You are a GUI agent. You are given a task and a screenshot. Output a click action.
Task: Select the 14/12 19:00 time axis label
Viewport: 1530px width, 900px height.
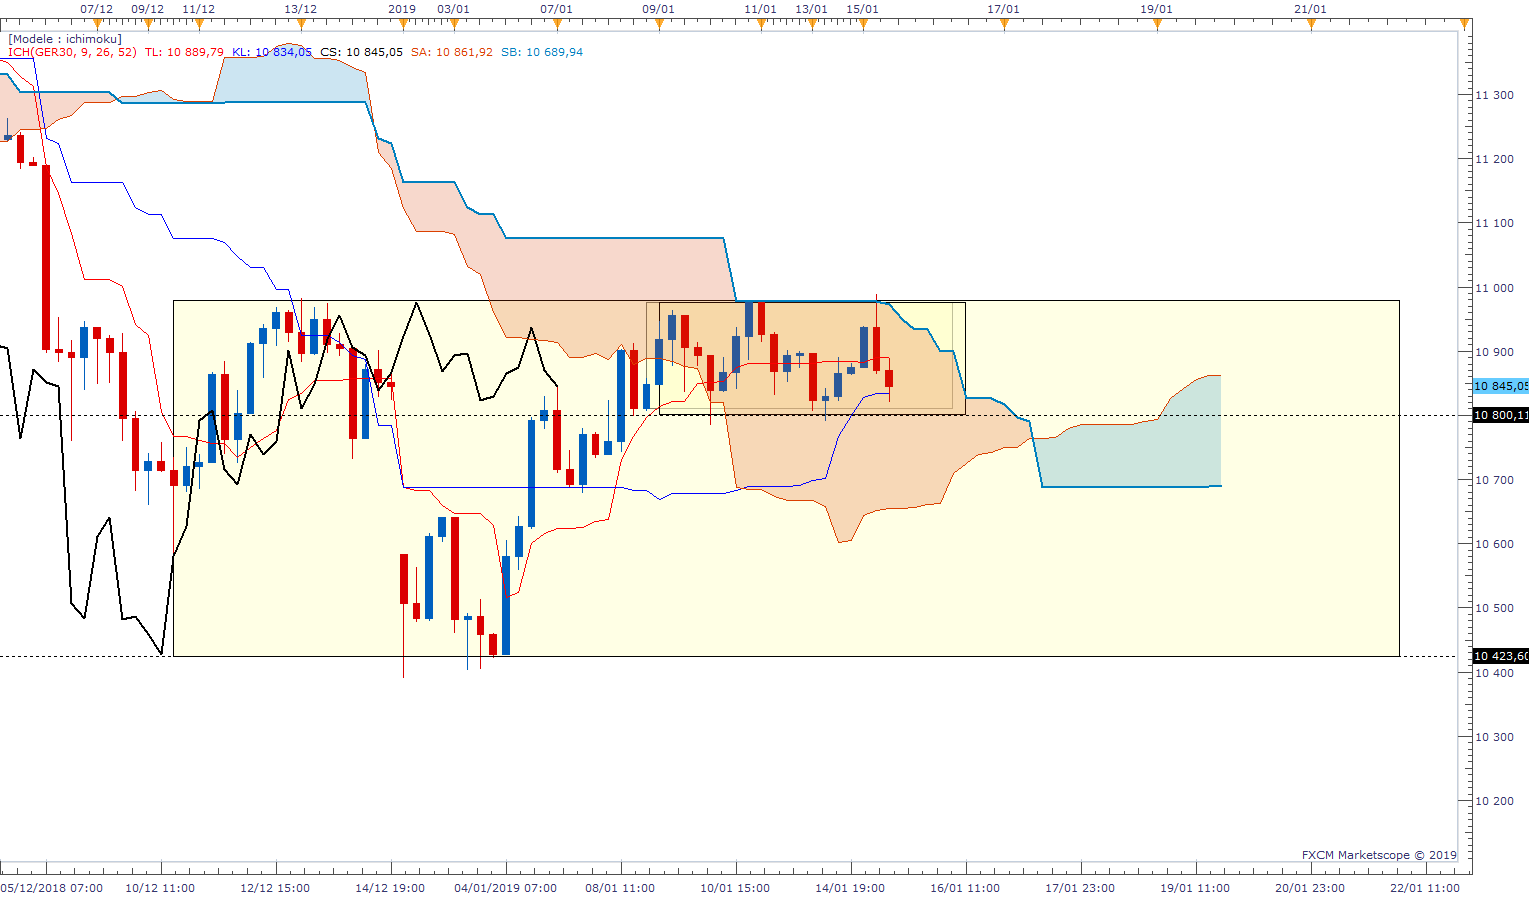point(390,887)
